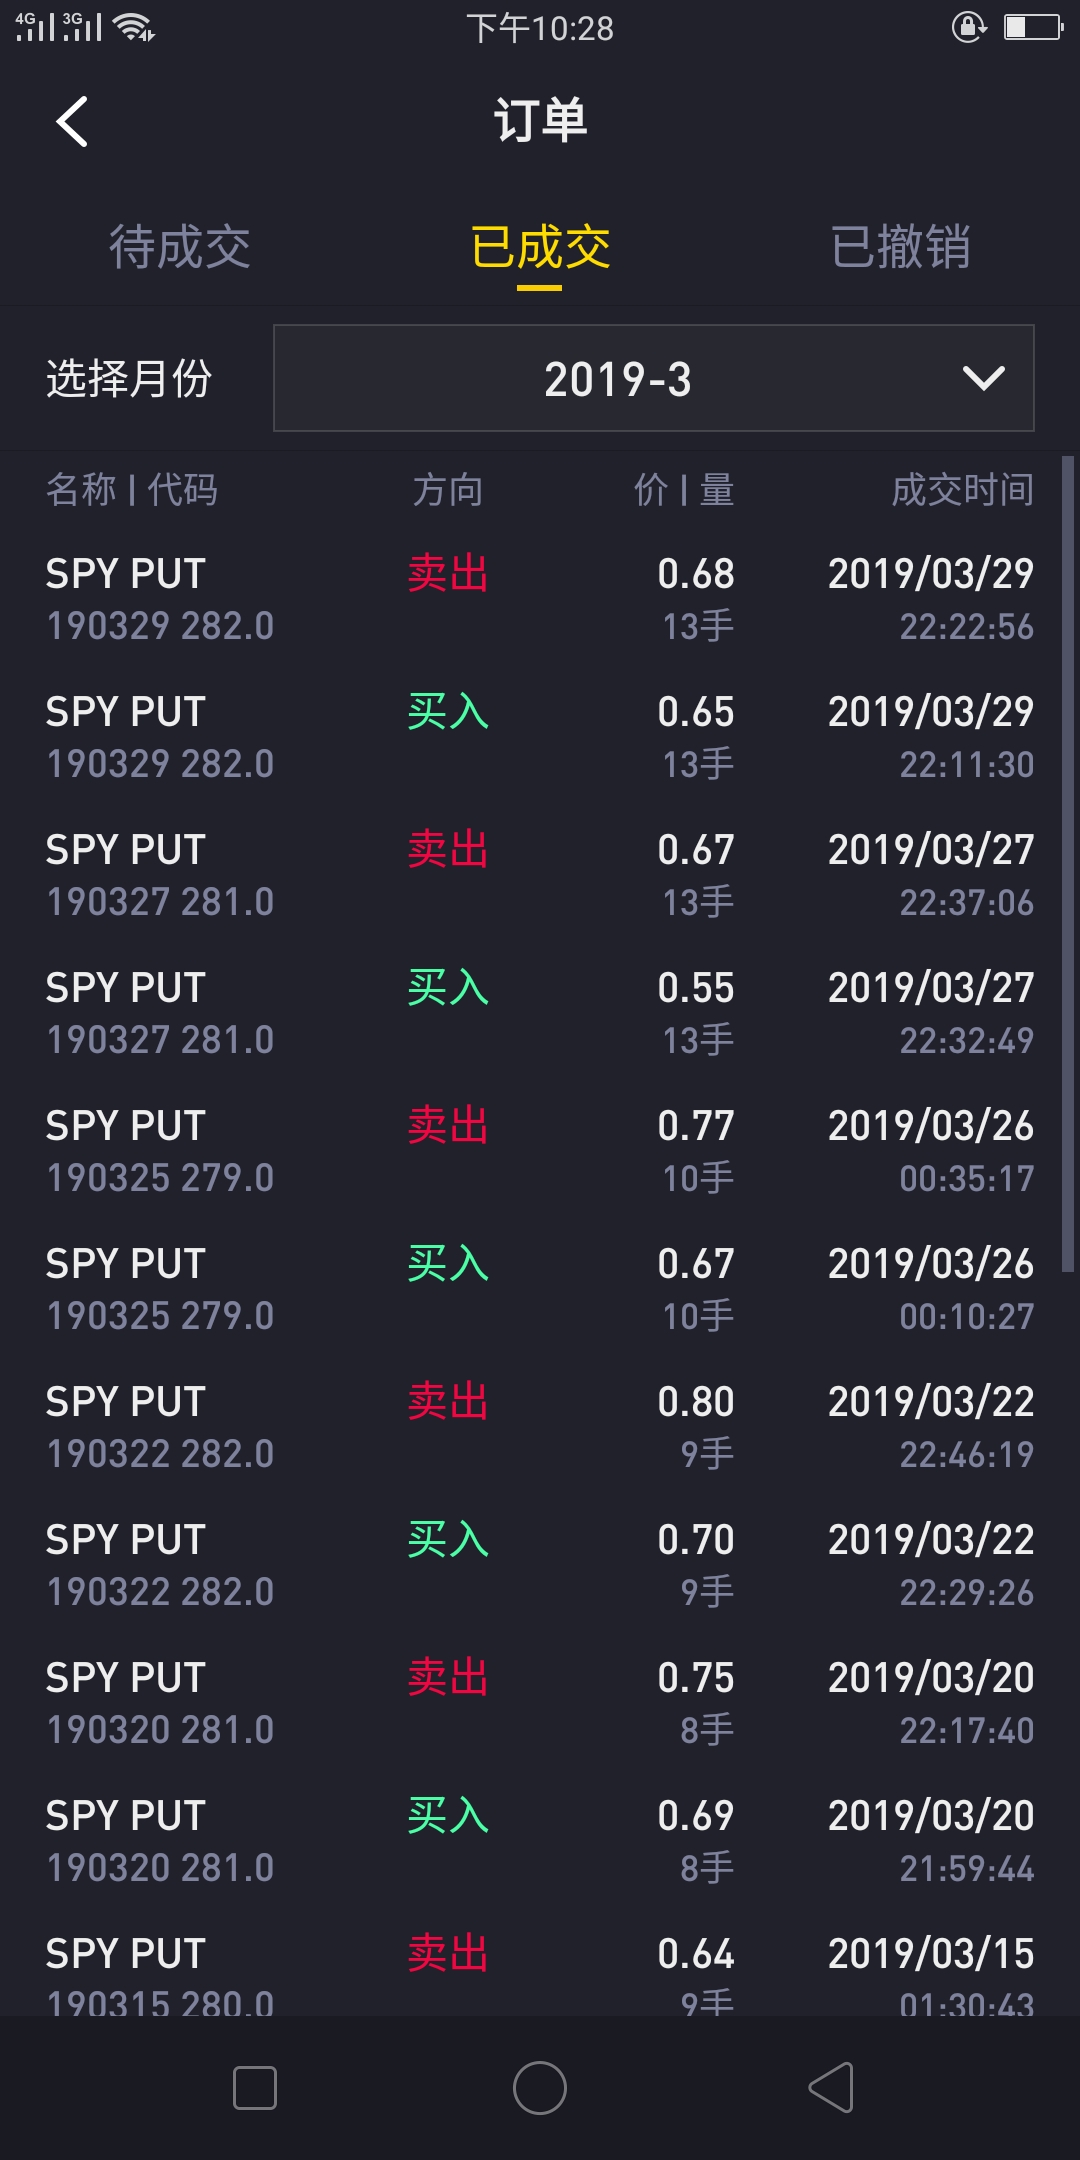
Task: Tap the Android home circle icon
Action: (x=540, y=2088)
